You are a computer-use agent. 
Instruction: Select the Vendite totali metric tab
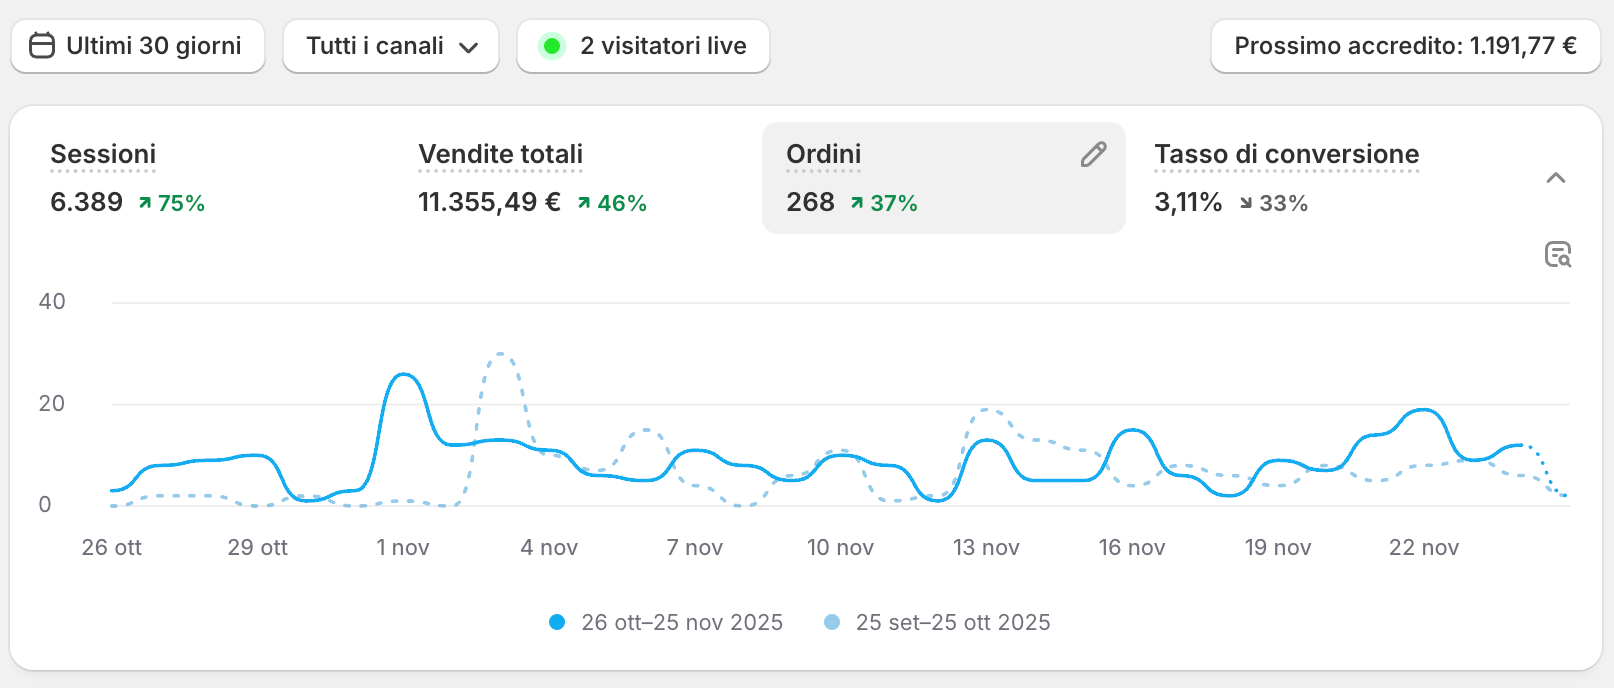500,154
